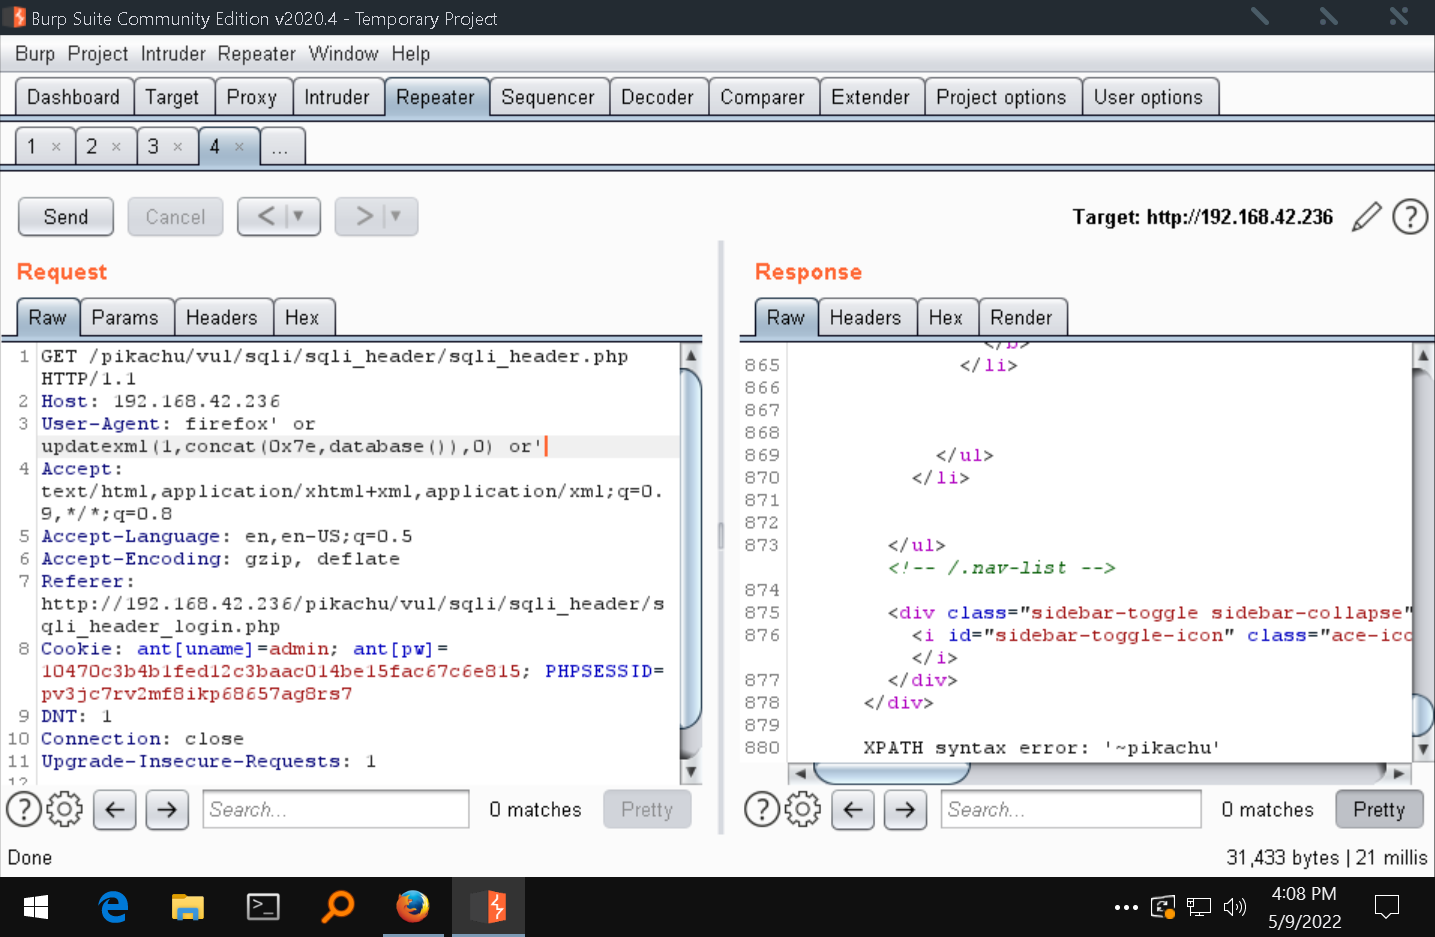Show response Hex tab

tap(945, 318)
